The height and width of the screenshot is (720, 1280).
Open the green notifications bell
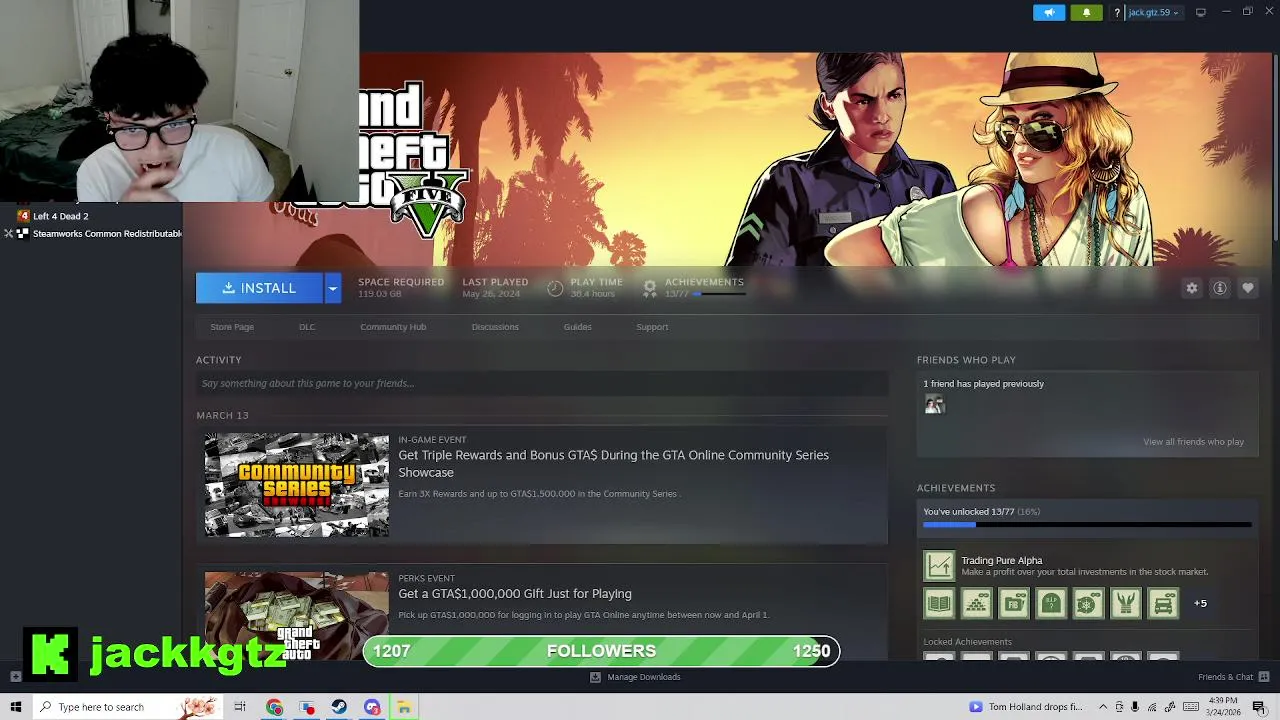pos(1086,12)
